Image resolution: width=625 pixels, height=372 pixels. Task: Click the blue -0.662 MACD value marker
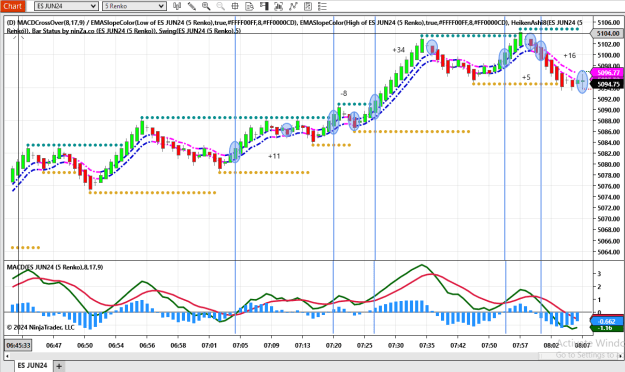(608, 321)
